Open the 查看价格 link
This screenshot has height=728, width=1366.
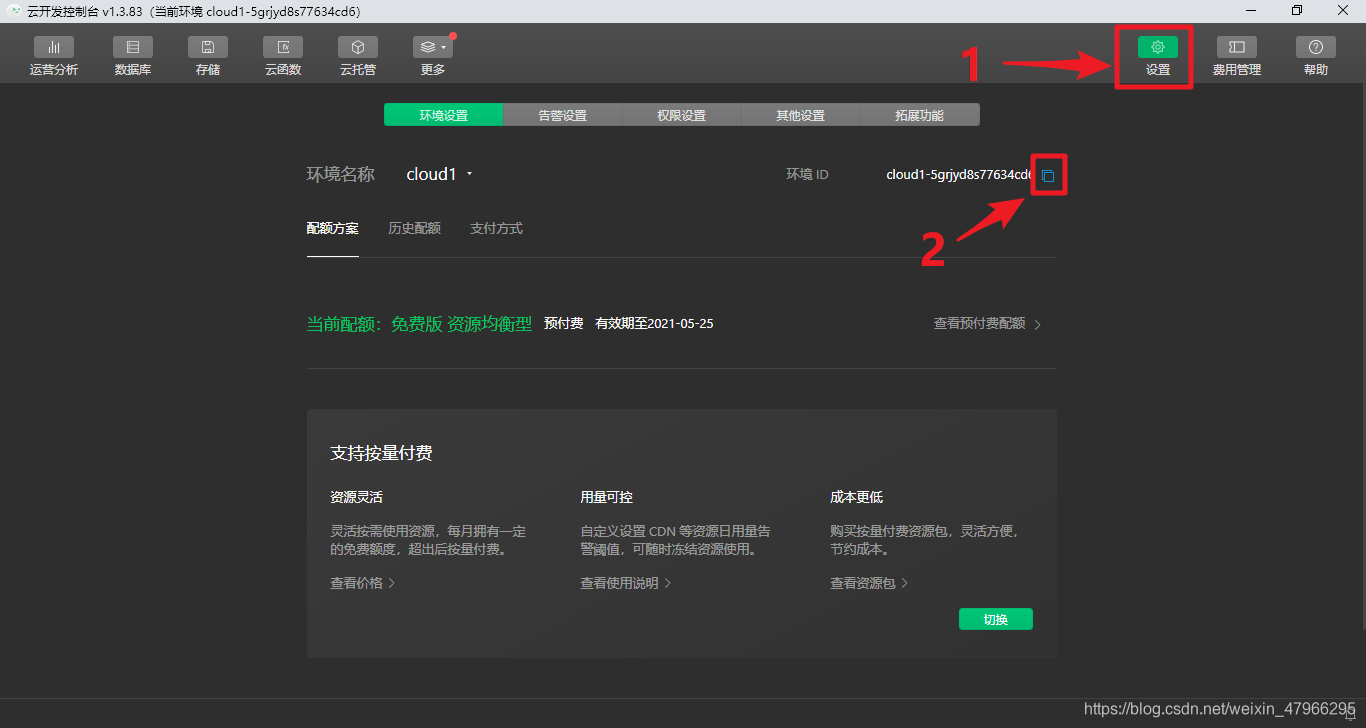363,583
